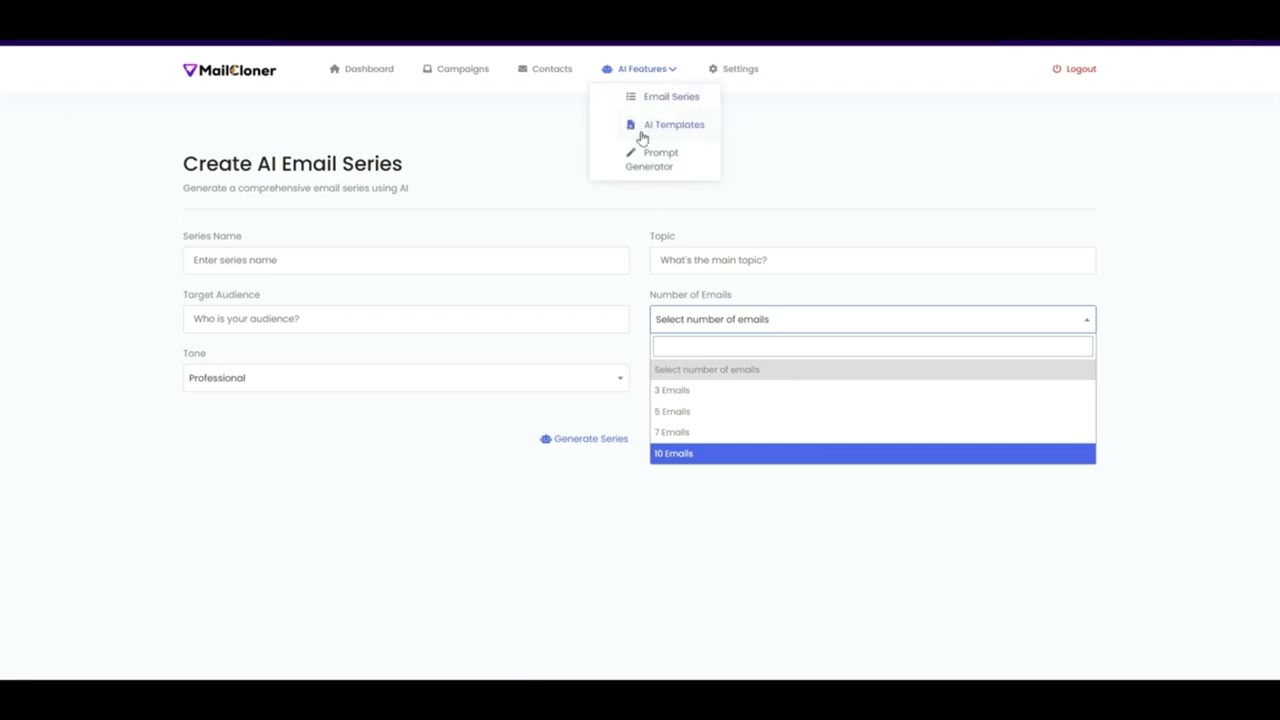Click the Generate Series button
Screen dimensions: 1280x720
coord(584,439)
